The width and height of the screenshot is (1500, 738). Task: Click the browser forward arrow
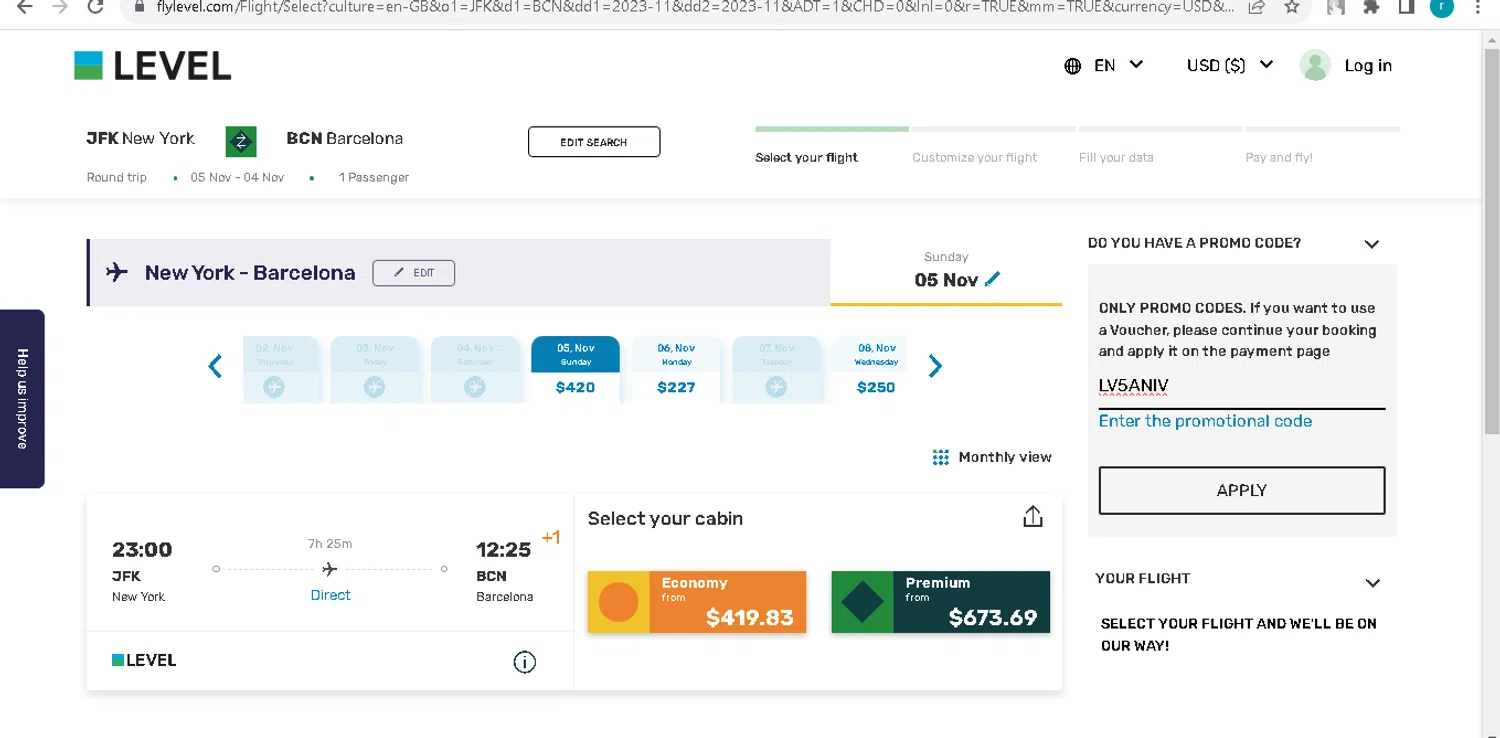point(60,7)
